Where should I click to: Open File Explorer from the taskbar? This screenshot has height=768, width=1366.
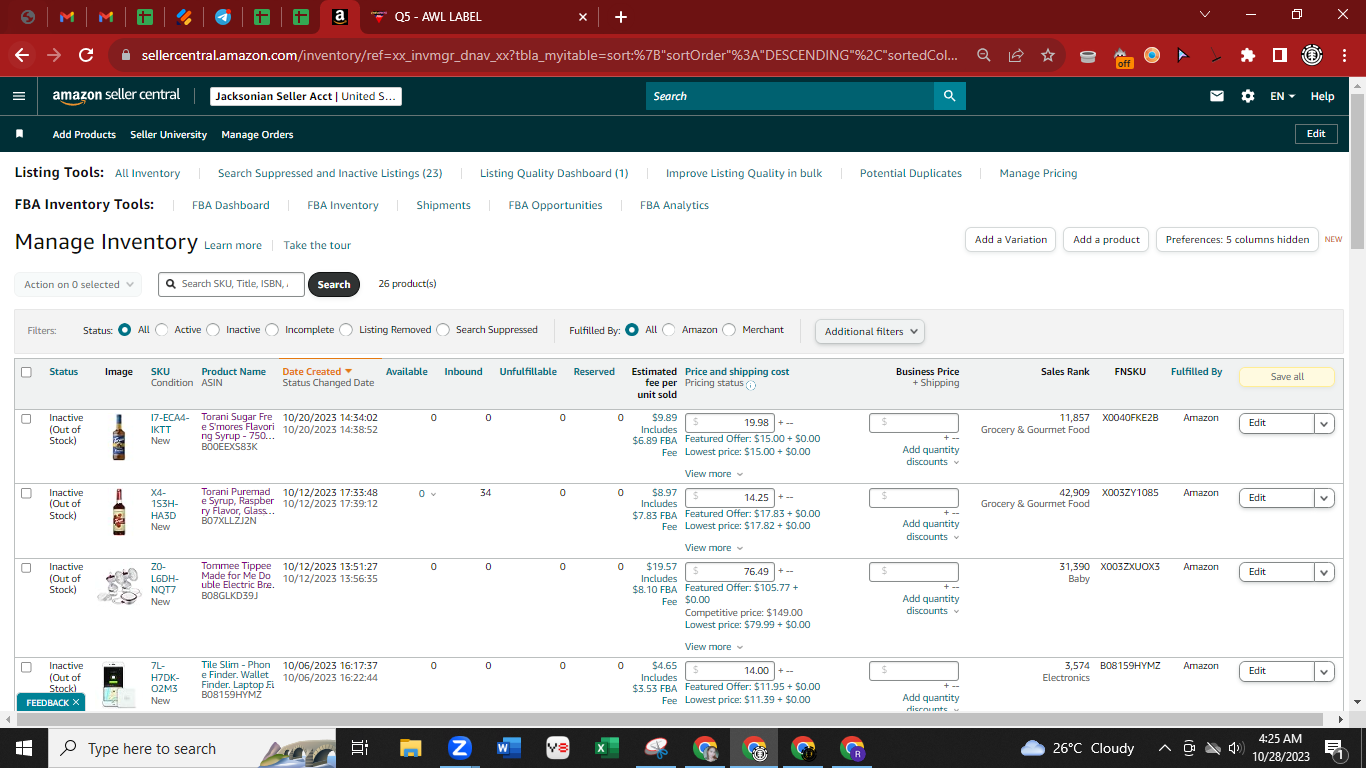pyautogui.click(x=411, y=748)
